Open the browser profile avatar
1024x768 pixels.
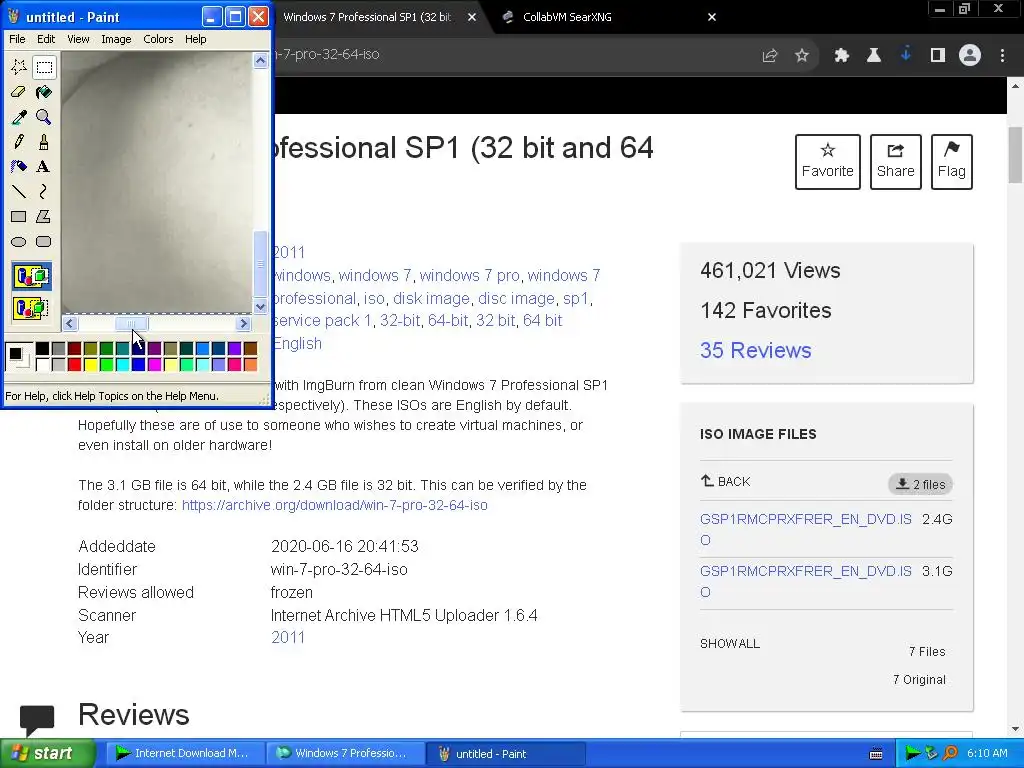[x=970, y=56]
